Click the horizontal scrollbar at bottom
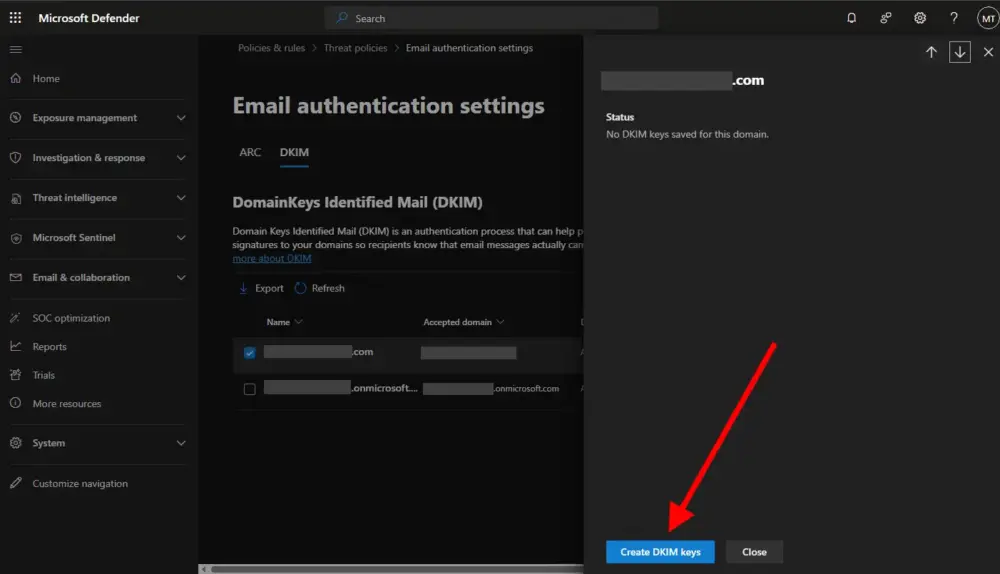The height and width of the screenshot is (574, 1000). [x=397, y=569]
